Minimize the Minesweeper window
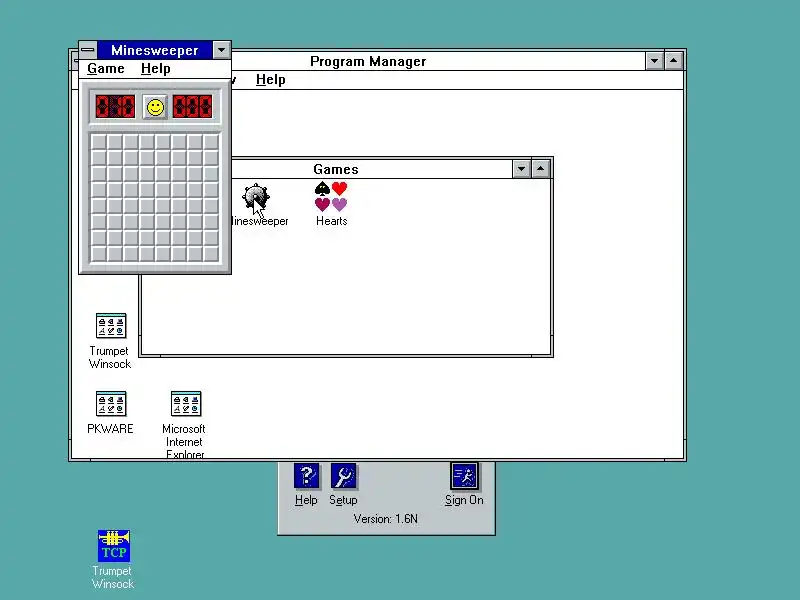 [221, 50]
